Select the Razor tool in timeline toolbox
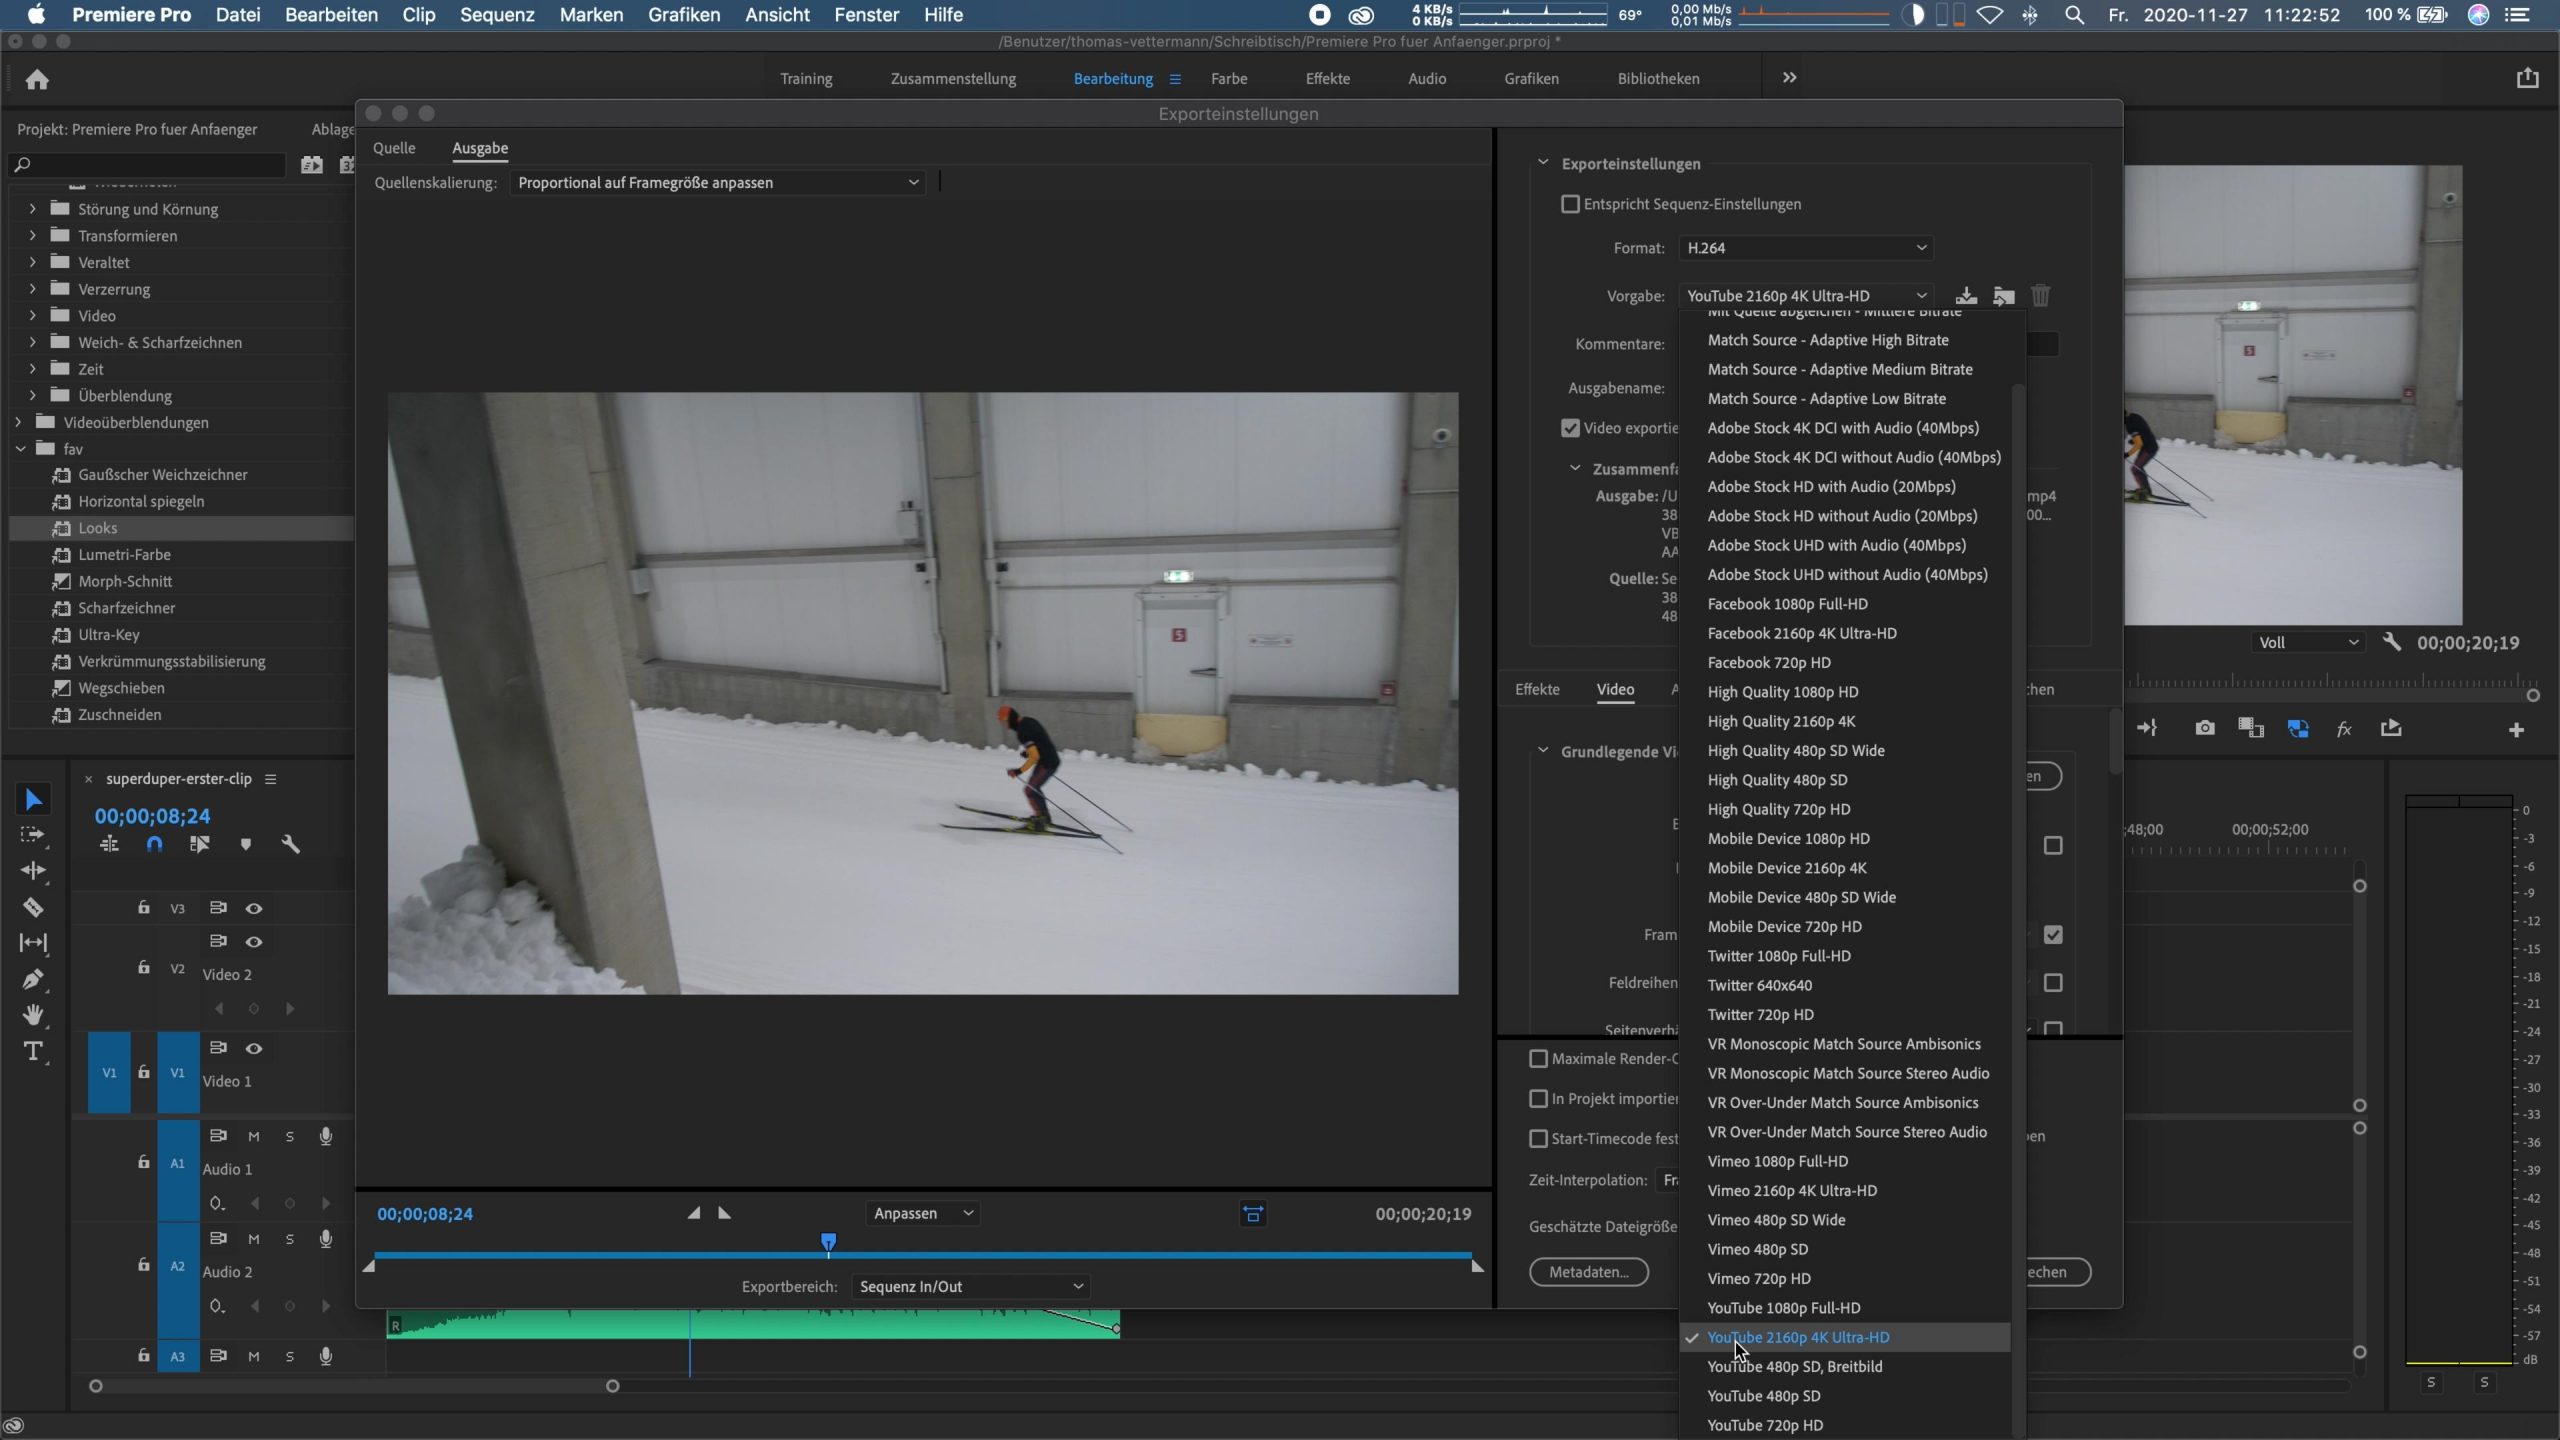This screenshot has width=2560, height=1440. point(33,907)
